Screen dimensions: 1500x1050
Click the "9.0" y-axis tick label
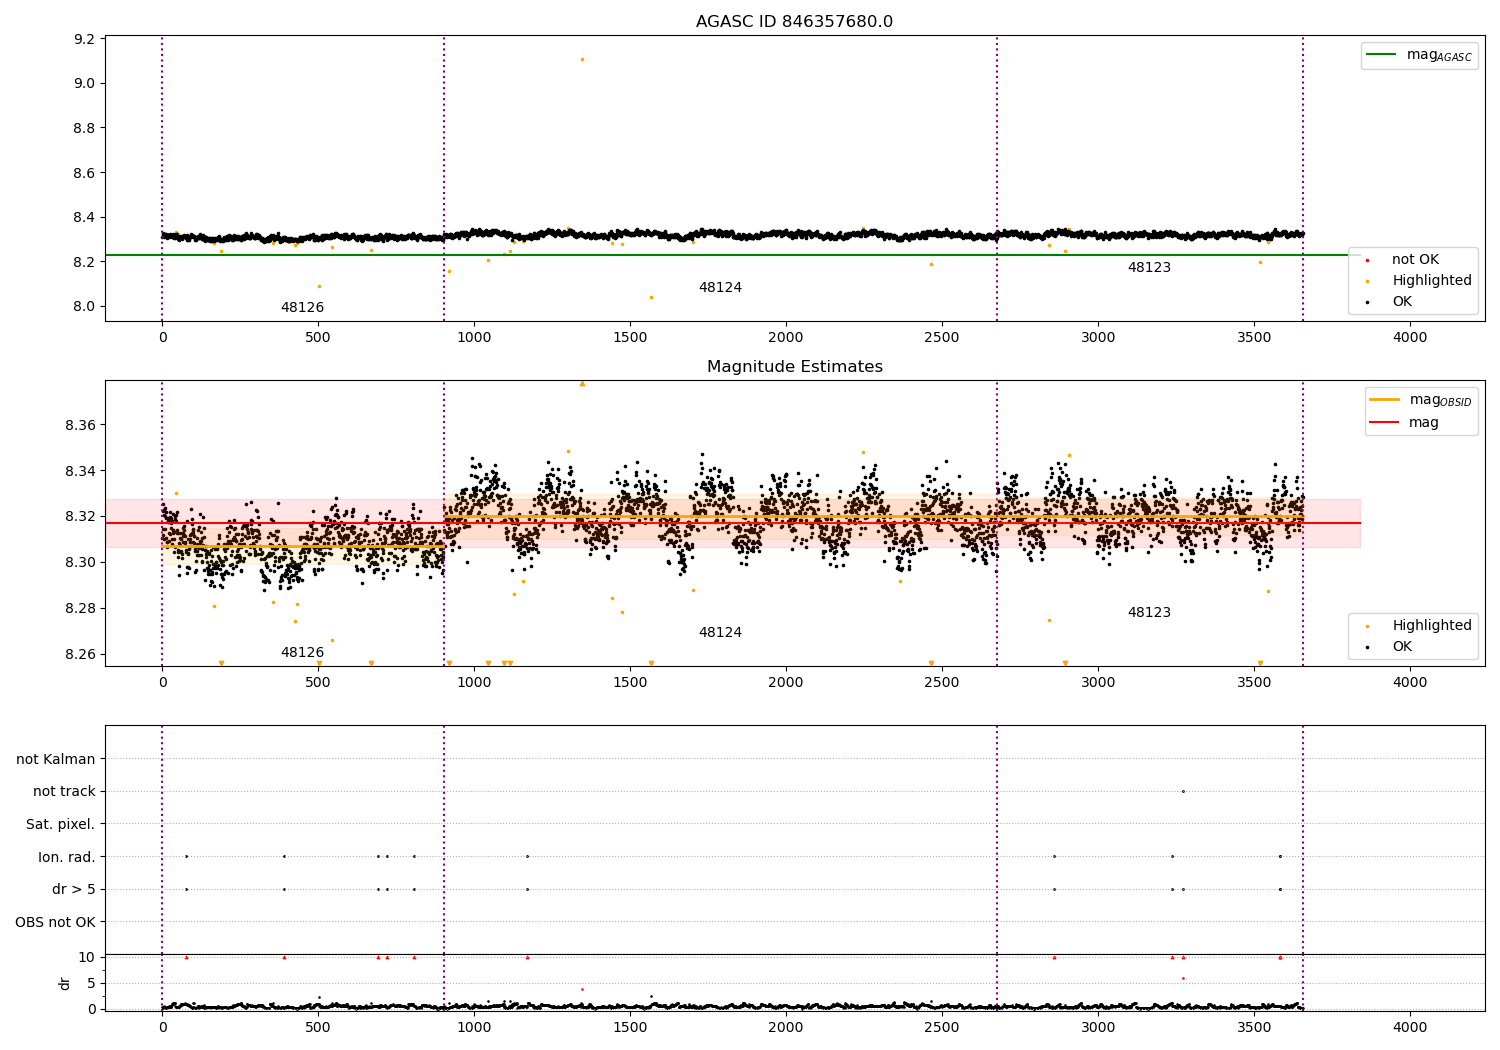(x=85, y=83)
